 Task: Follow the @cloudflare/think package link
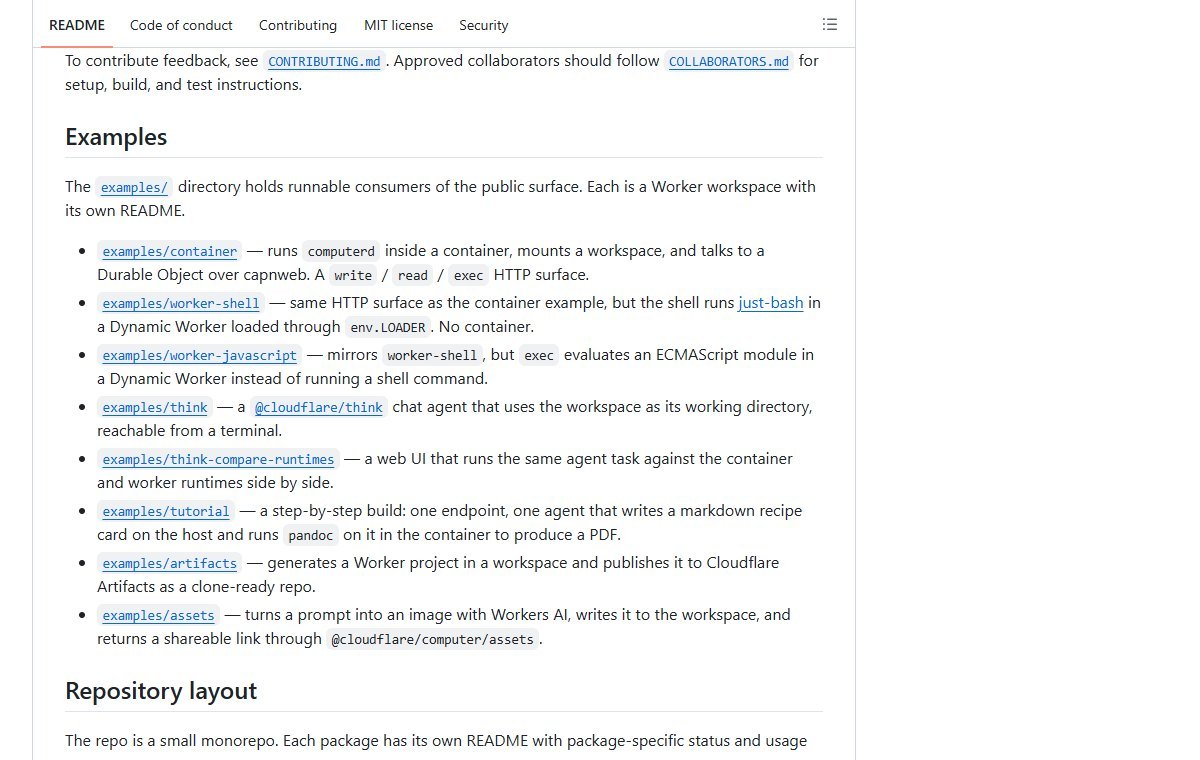(x=318, y=407)
